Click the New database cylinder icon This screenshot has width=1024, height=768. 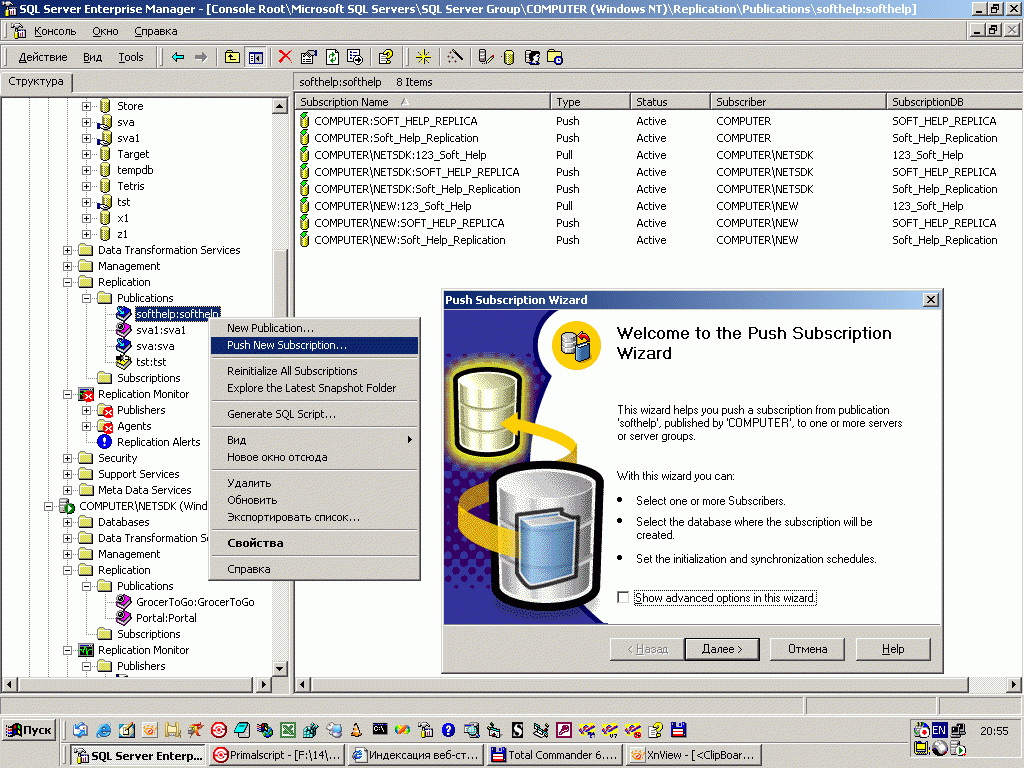tap(509, 57)
